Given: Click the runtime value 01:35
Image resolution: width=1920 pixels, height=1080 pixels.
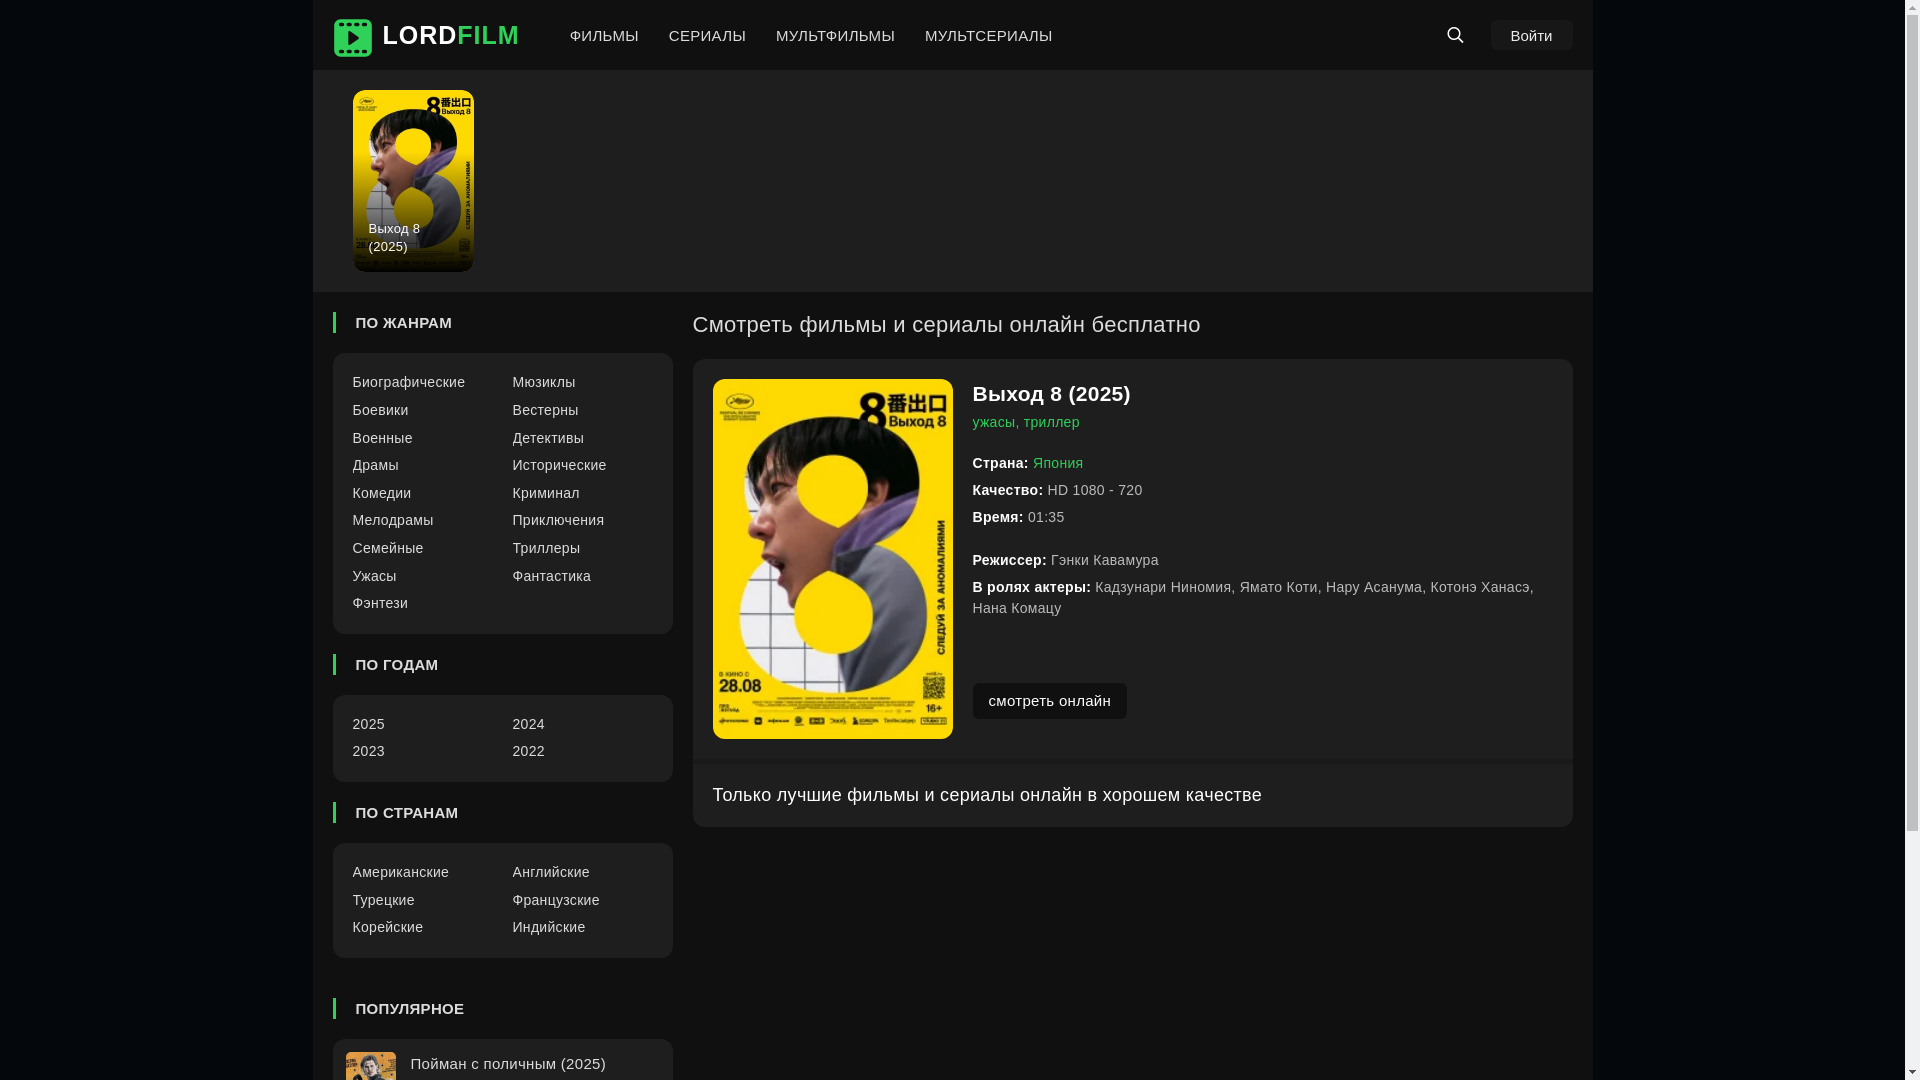Looking at the screenshot, I should [x=1046, y=517].
